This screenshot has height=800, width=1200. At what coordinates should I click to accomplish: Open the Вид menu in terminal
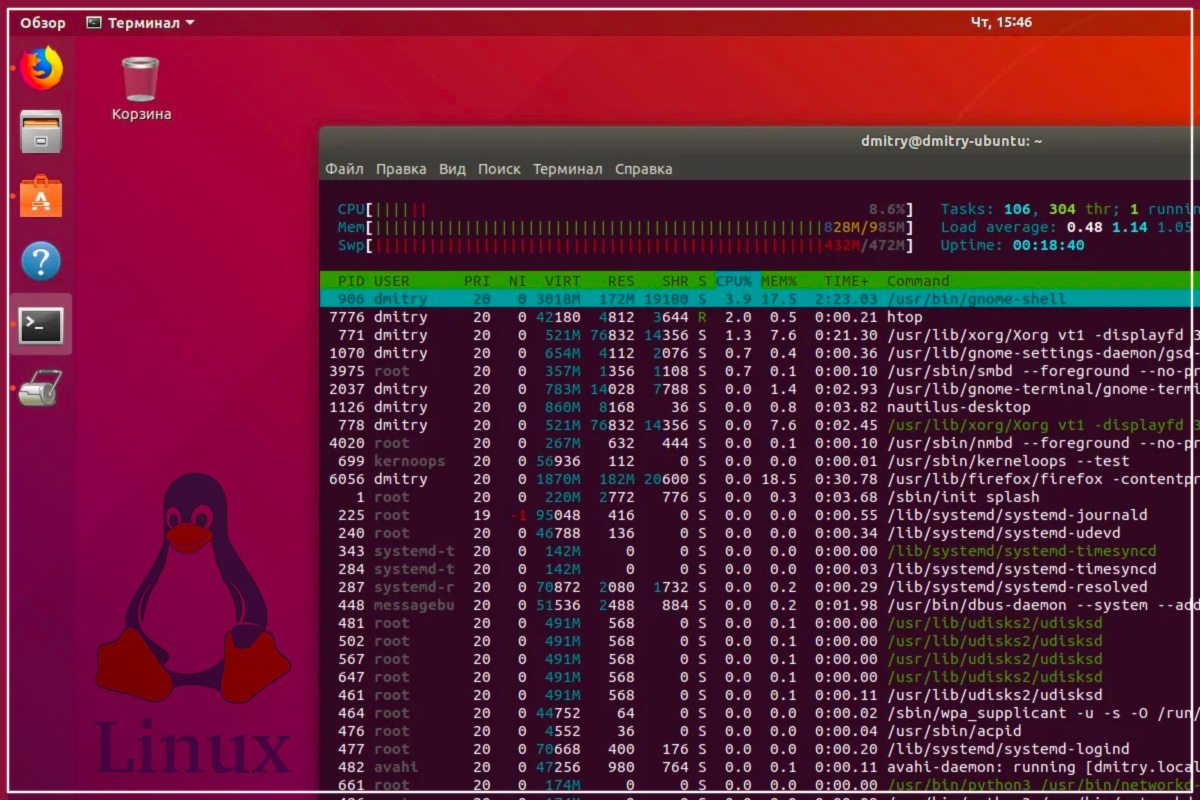tap(452, 169)
